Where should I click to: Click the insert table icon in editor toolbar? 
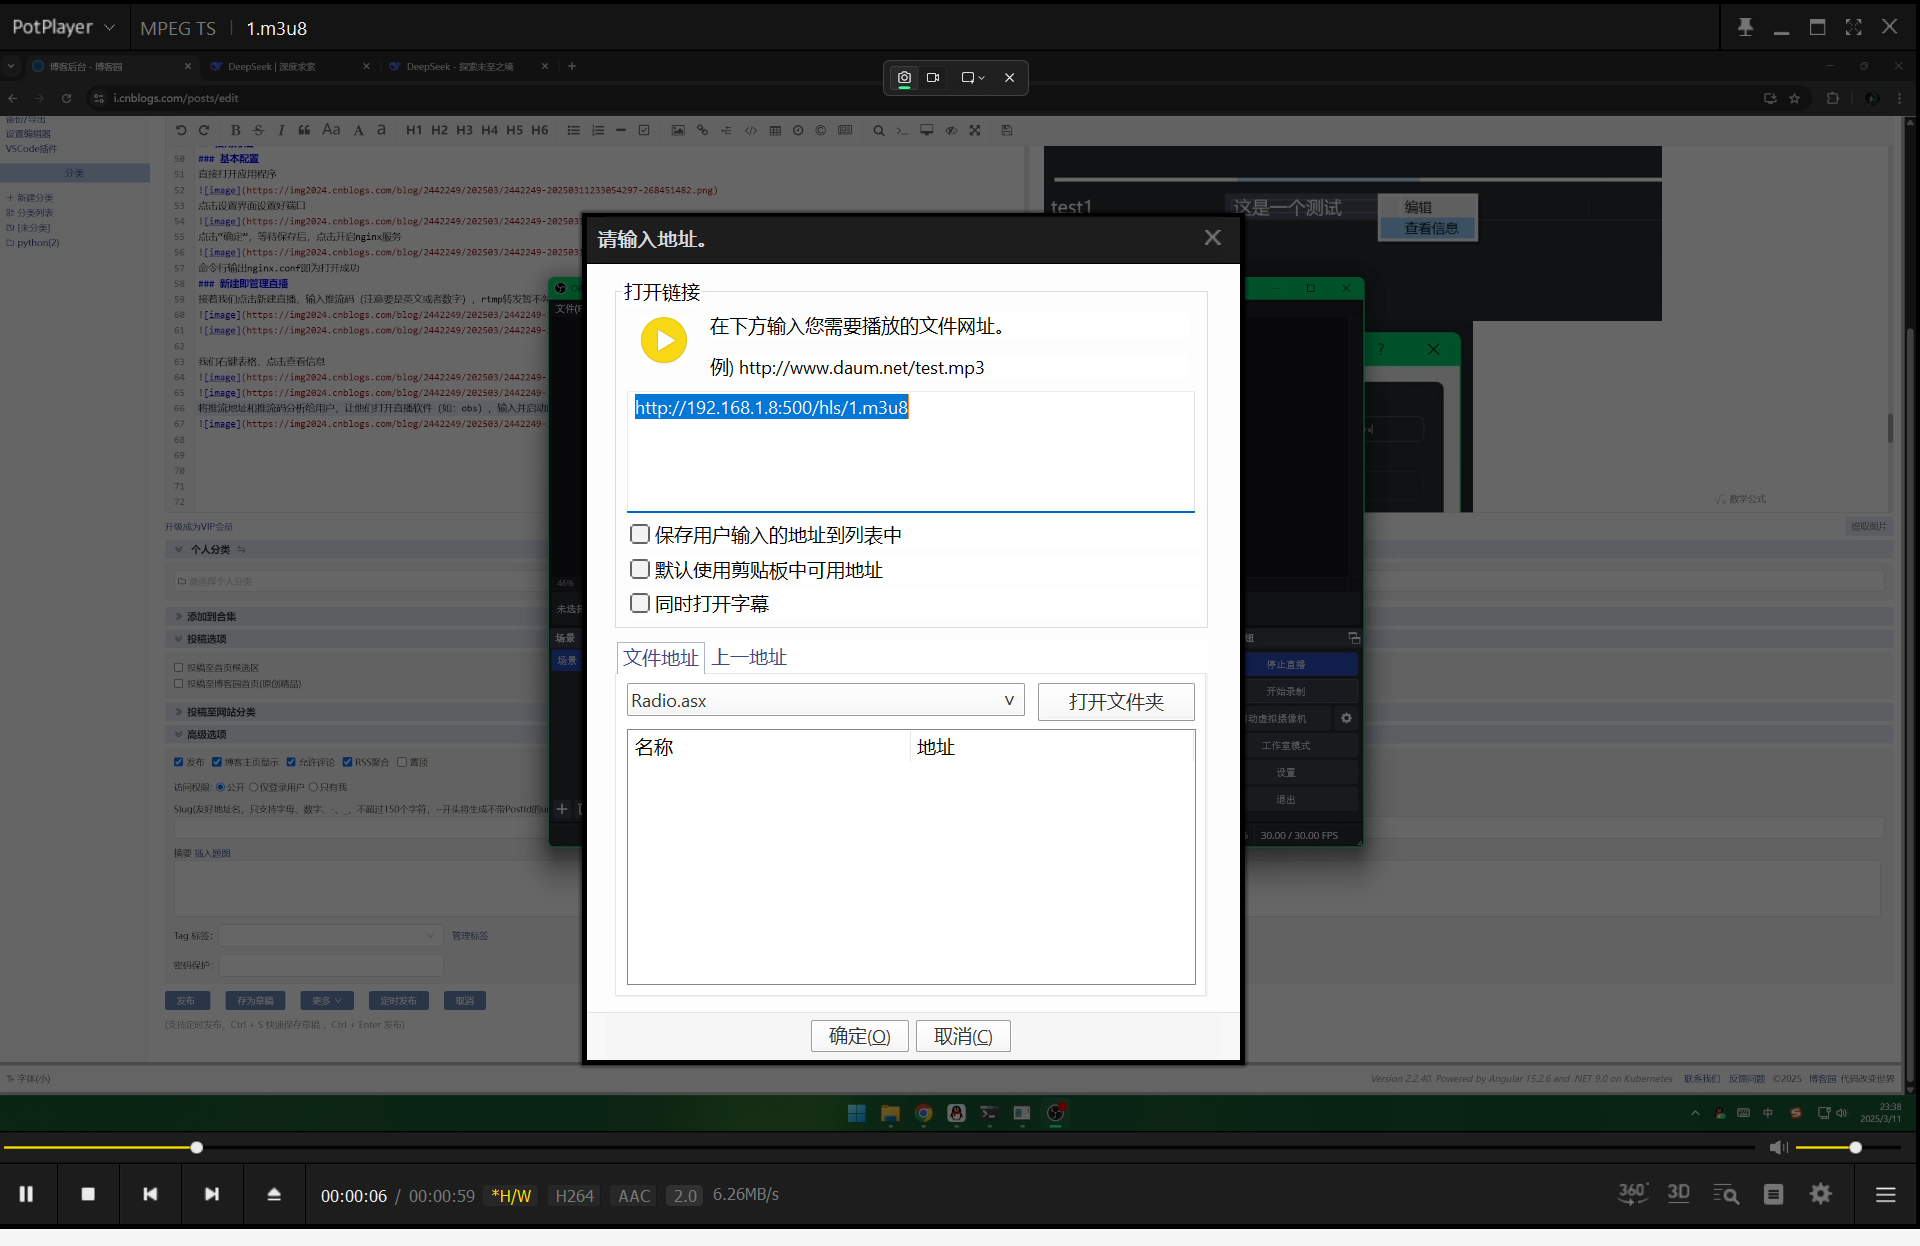[775, 130]
